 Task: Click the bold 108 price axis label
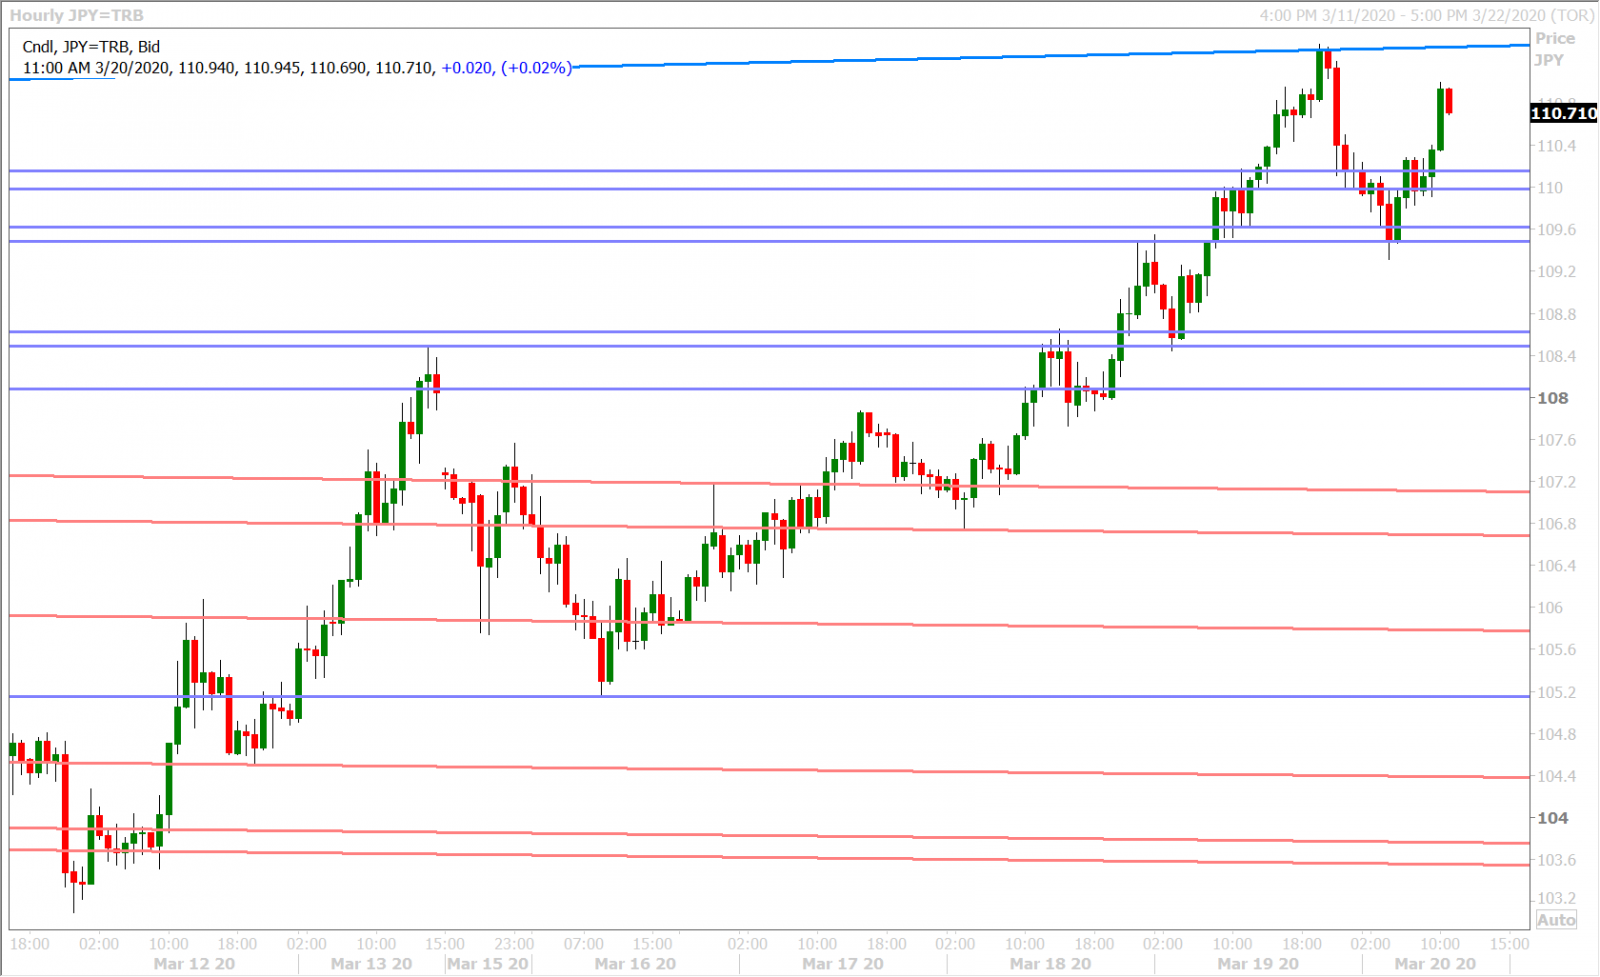(1552, 398)
